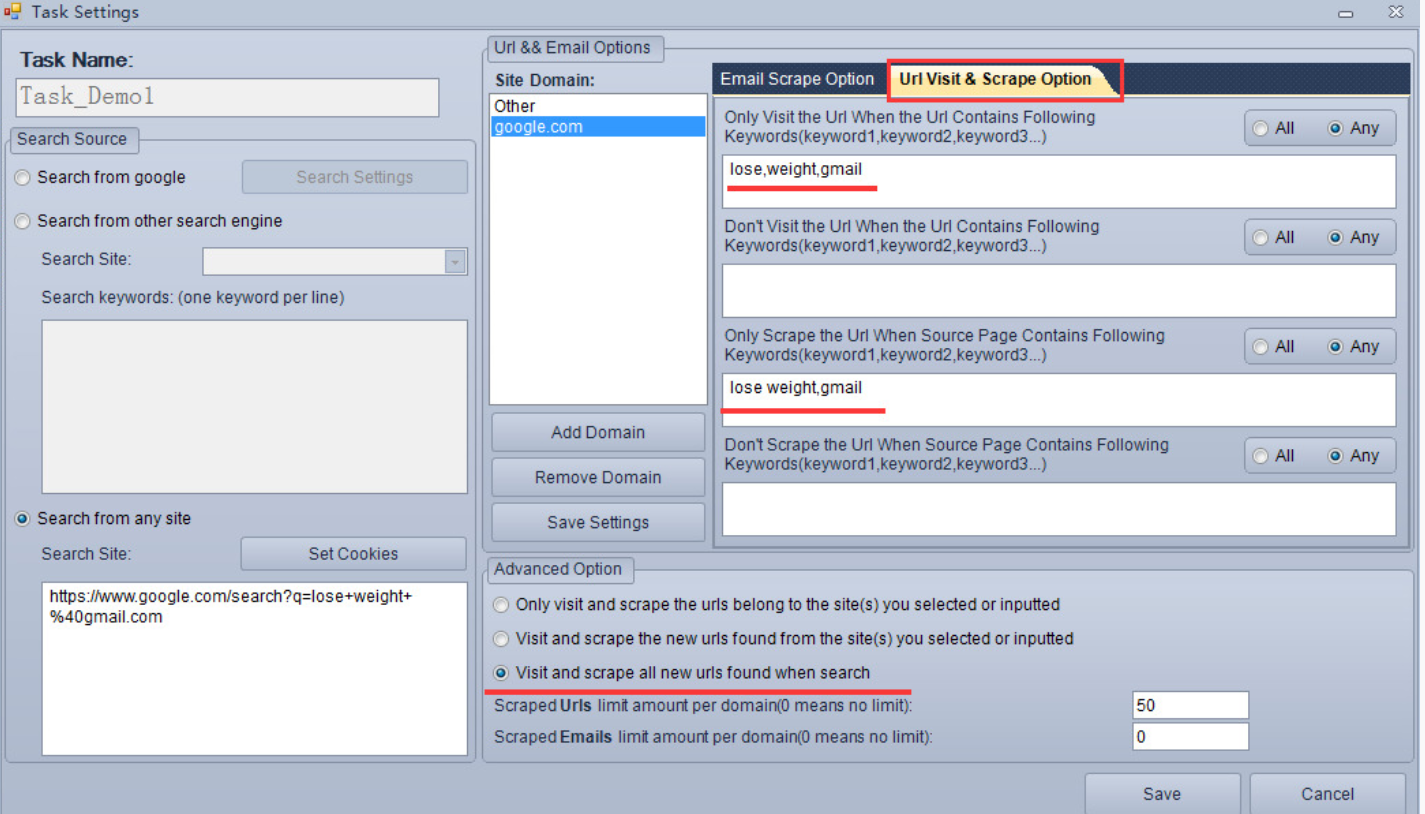
Task: Click the Task Settings window icon
Action: (x=13, y=13)
